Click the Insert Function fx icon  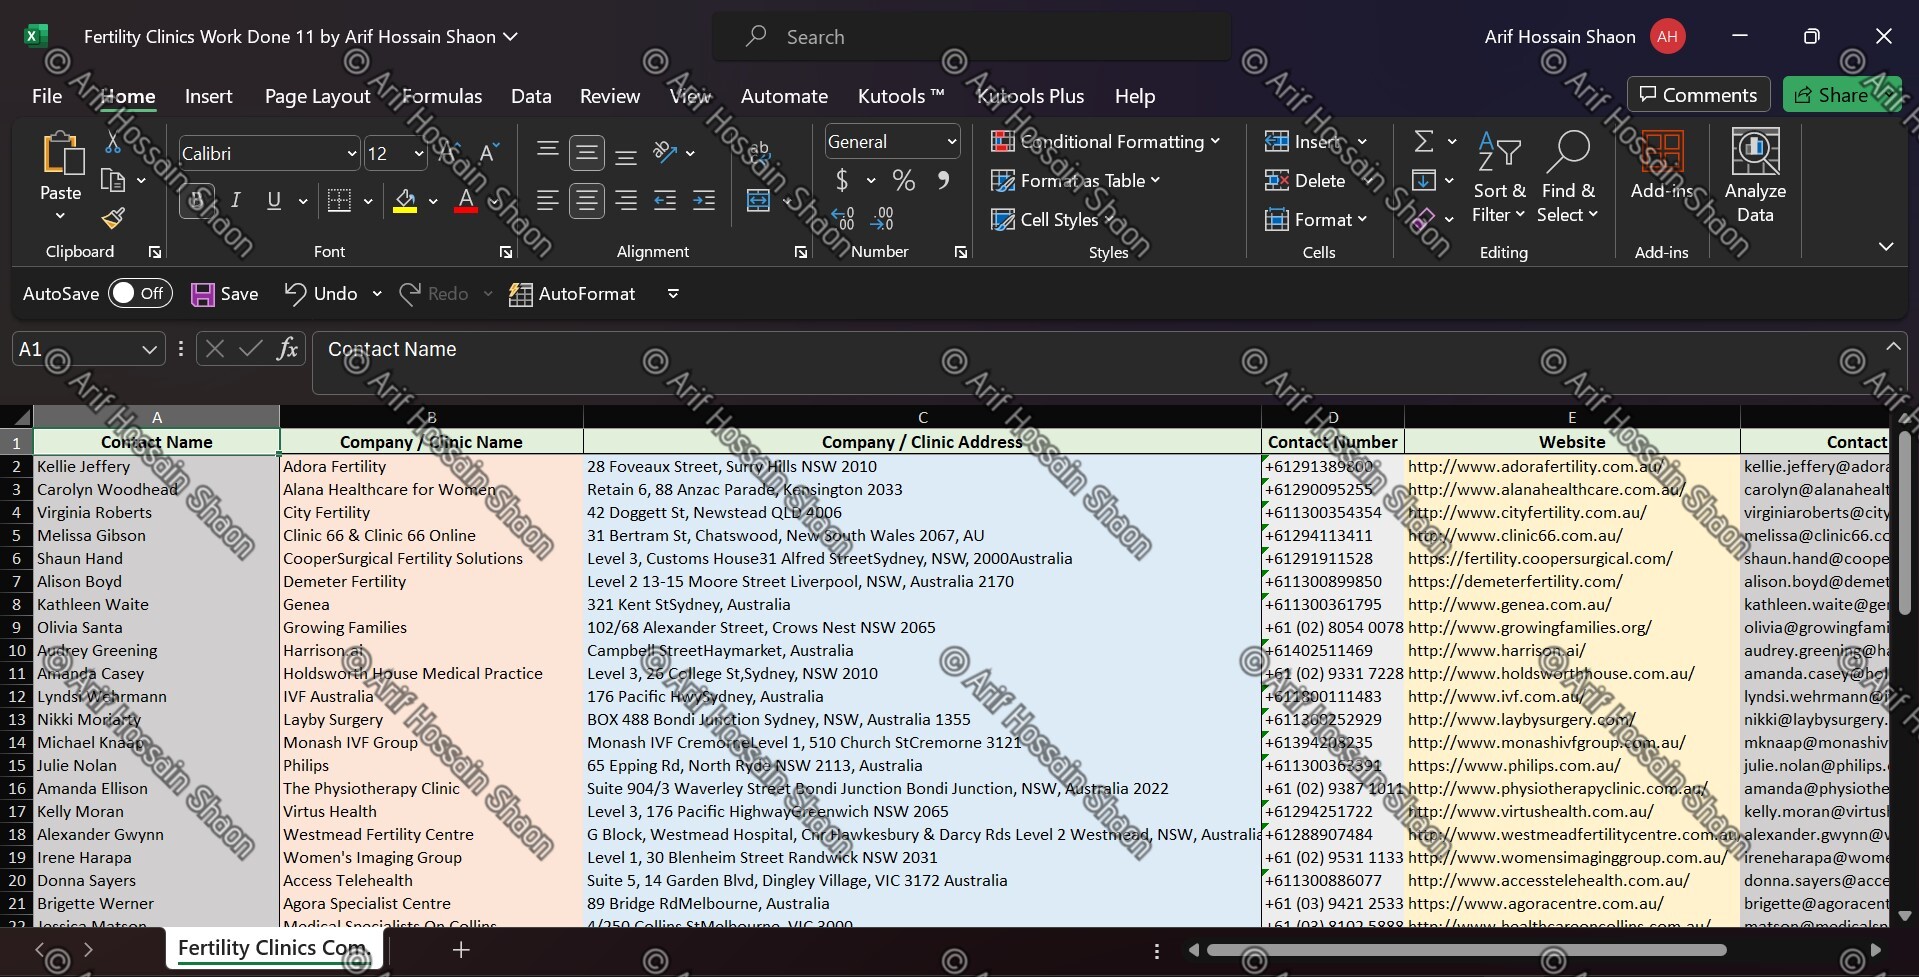(287, 349)
